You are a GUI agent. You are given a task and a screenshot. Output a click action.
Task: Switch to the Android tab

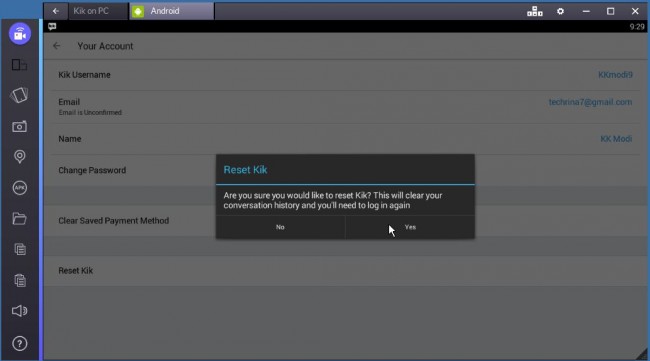pyautogui.click(x=172, y=11)
